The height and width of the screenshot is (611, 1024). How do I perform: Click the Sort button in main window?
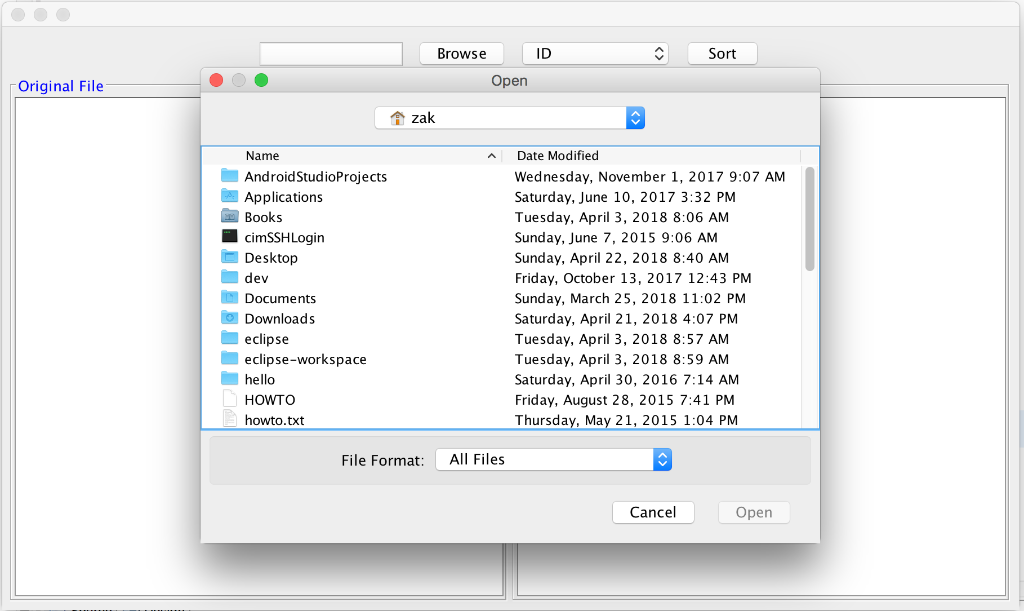722,54
